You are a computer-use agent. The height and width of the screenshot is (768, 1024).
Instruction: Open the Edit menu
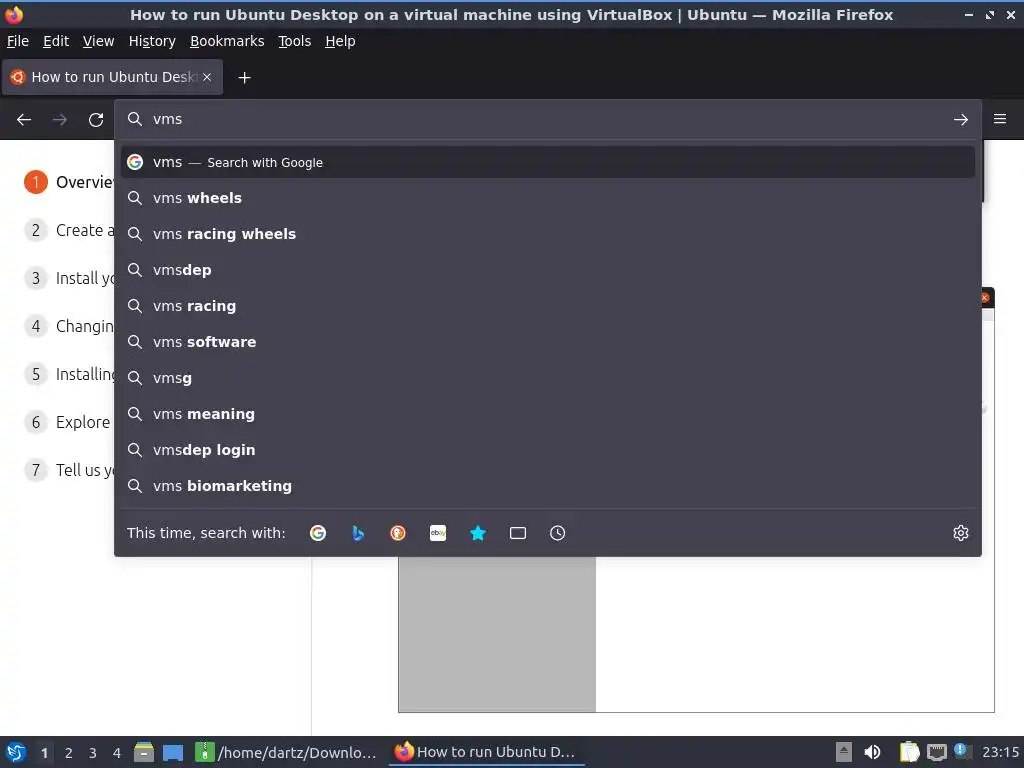point(56,41)
